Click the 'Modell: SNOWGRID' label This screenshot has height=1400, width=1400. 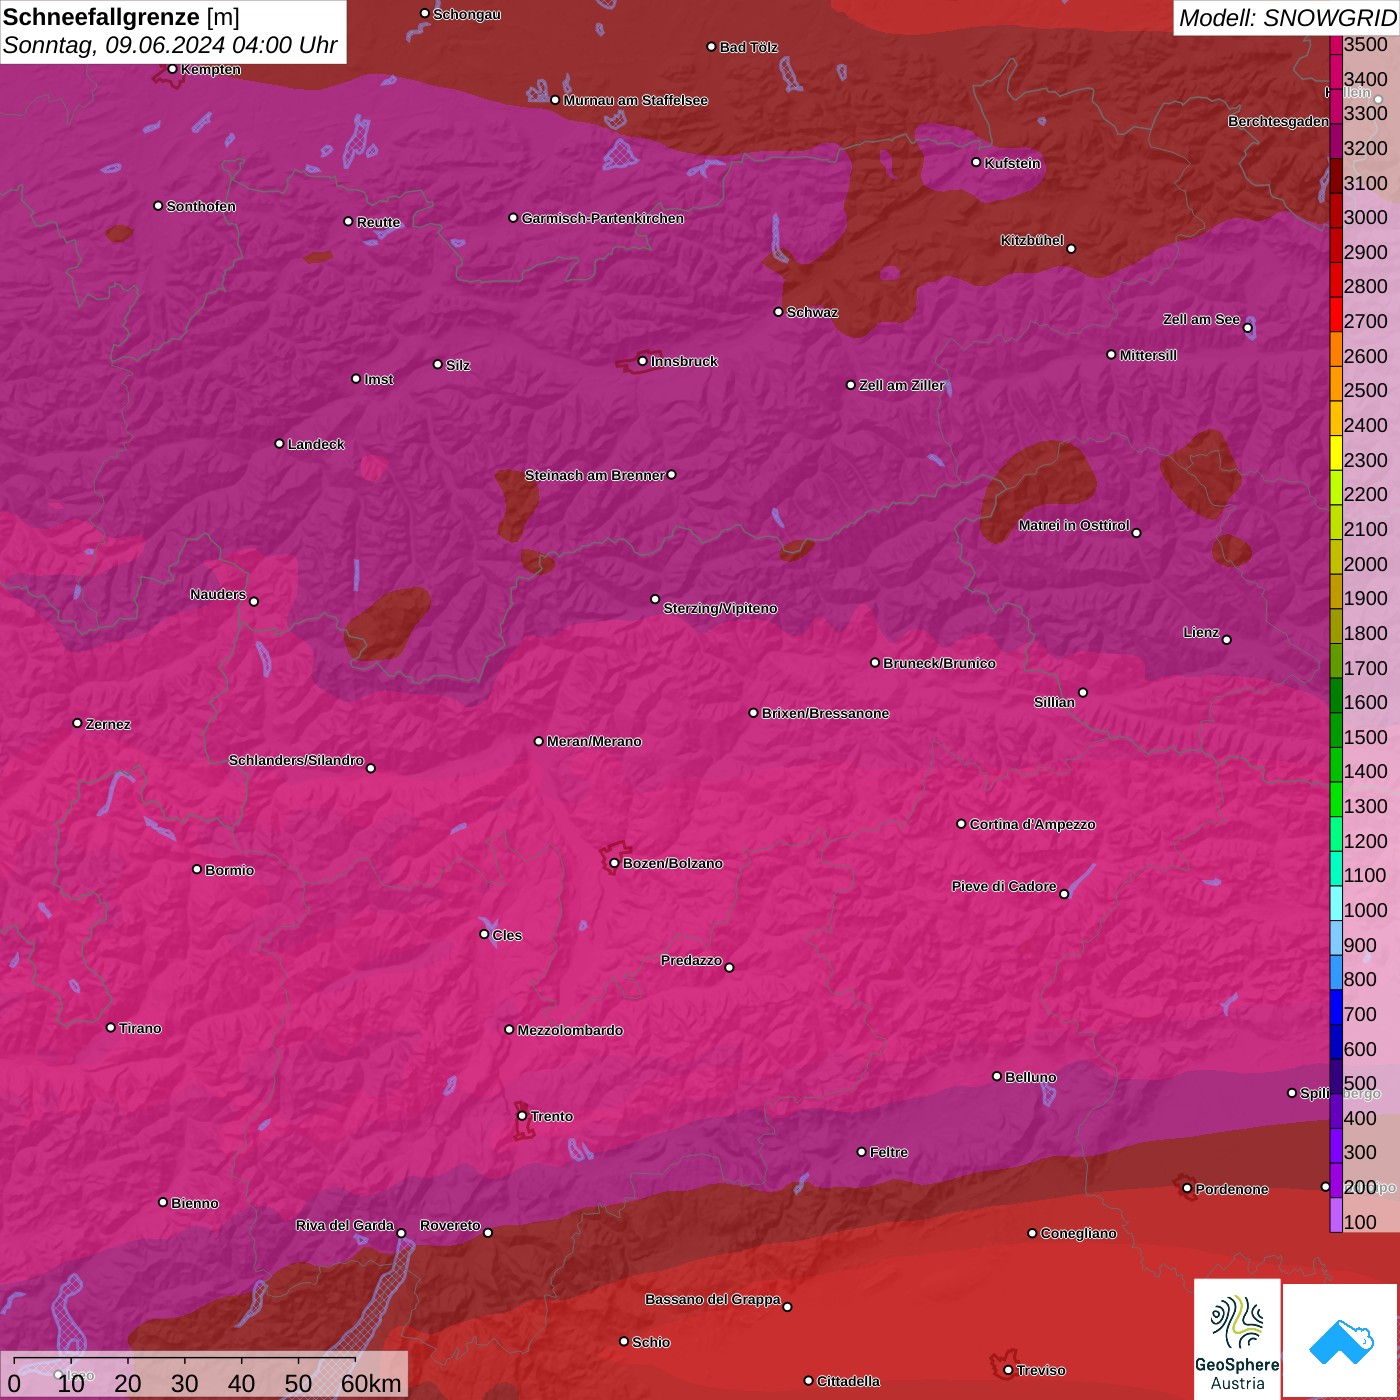point(1286,18)
